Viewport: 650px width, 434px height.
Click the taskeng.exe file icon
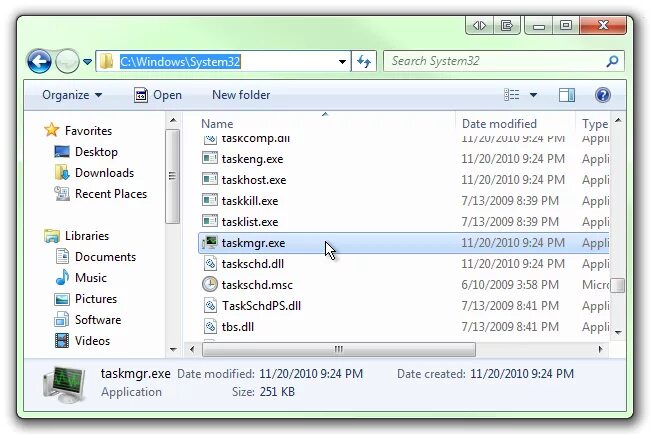[x=210, y=158]
